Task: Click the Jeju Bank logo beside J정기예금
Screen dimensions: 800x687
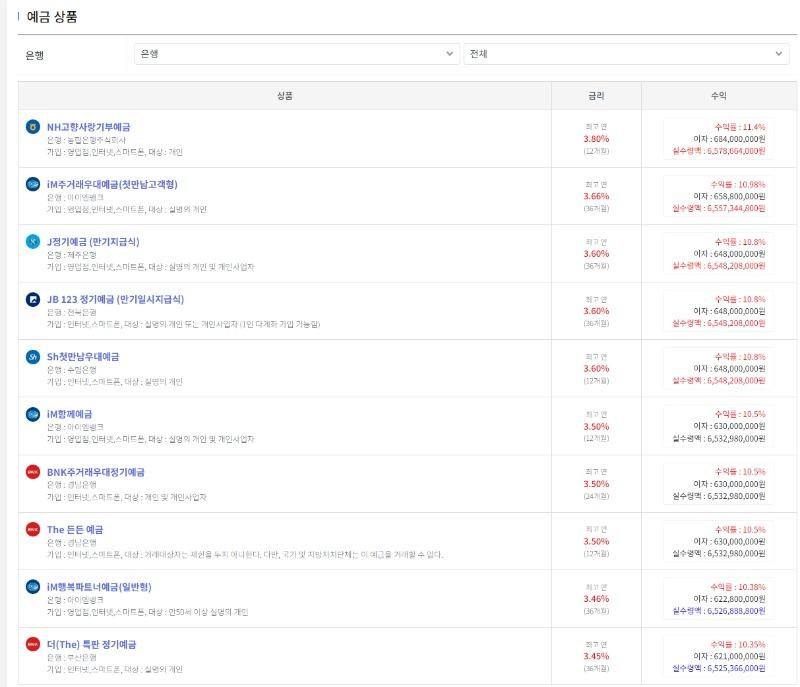Action: point(33,242)
